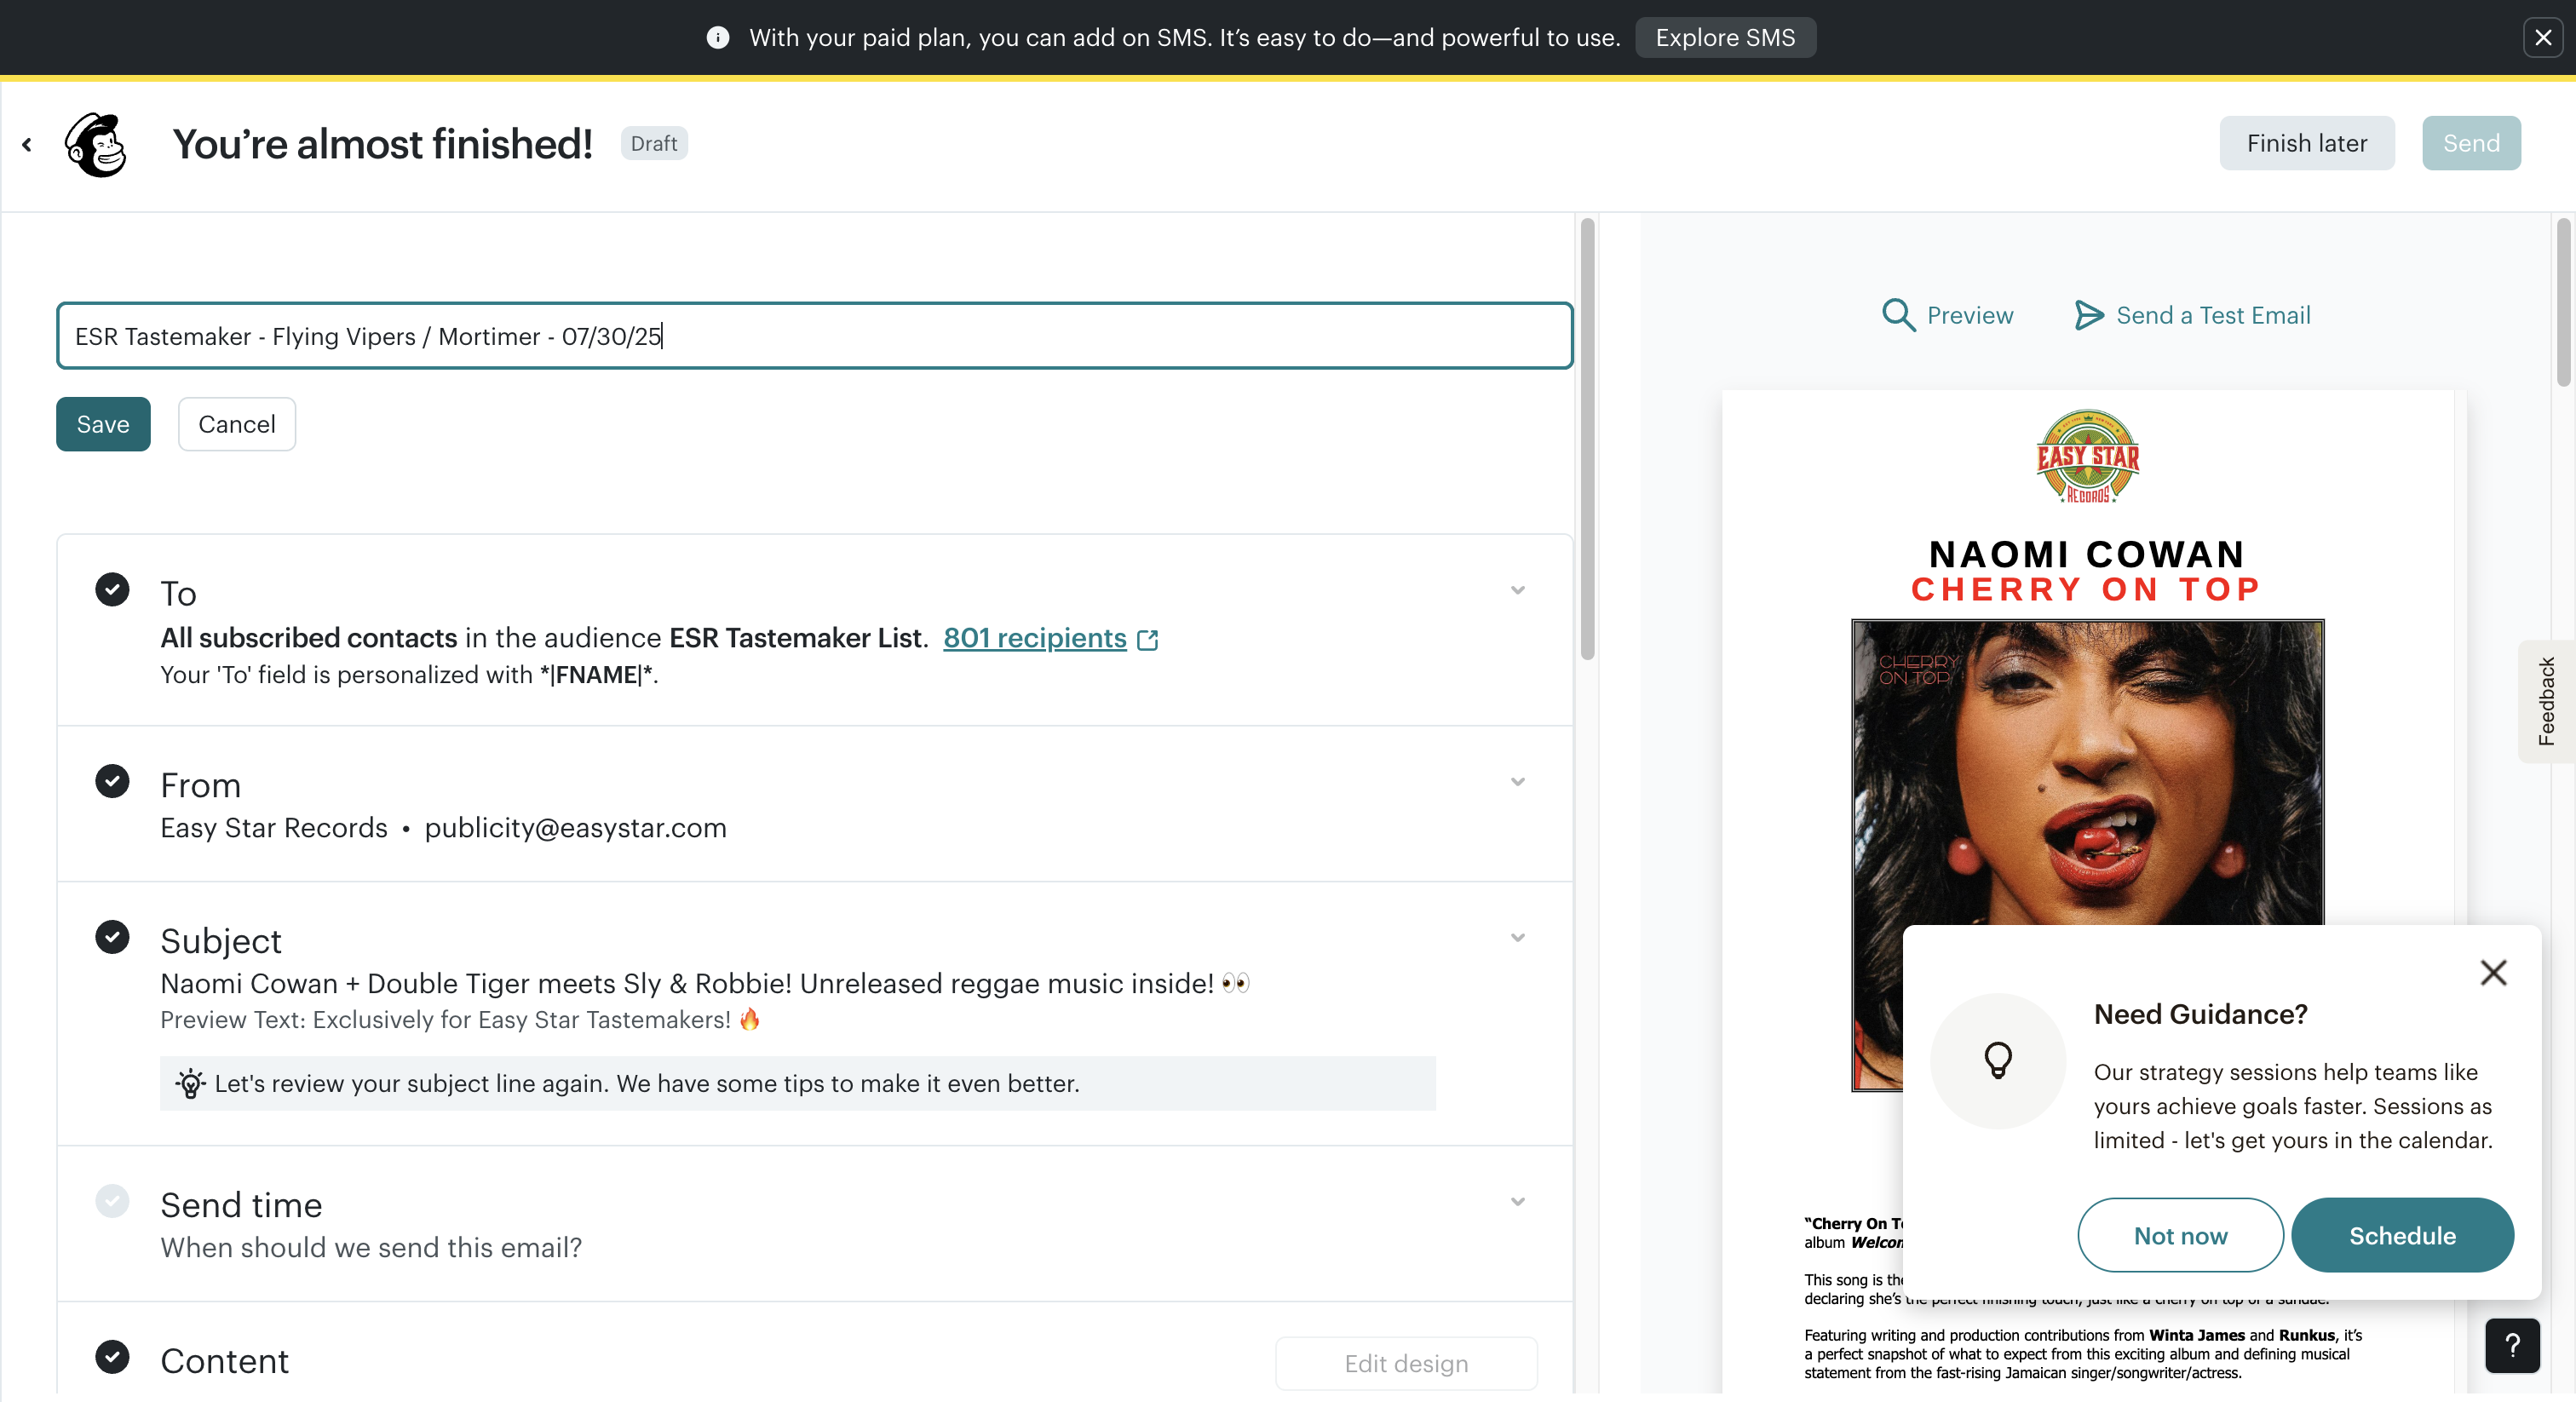The width and height of the screenshot is (2576, 1402).
Task: Click the Finish later button
Action: [2307, 143]
